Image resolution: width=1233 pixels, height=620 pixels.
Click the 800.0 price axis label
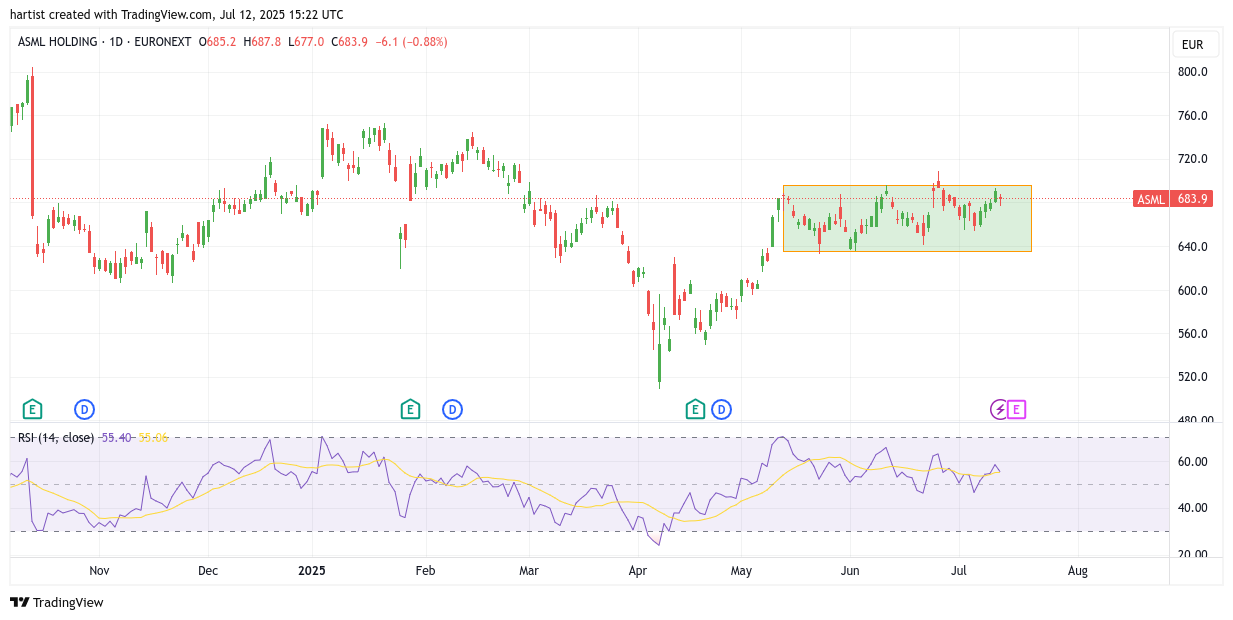[x=1193, y=72]
